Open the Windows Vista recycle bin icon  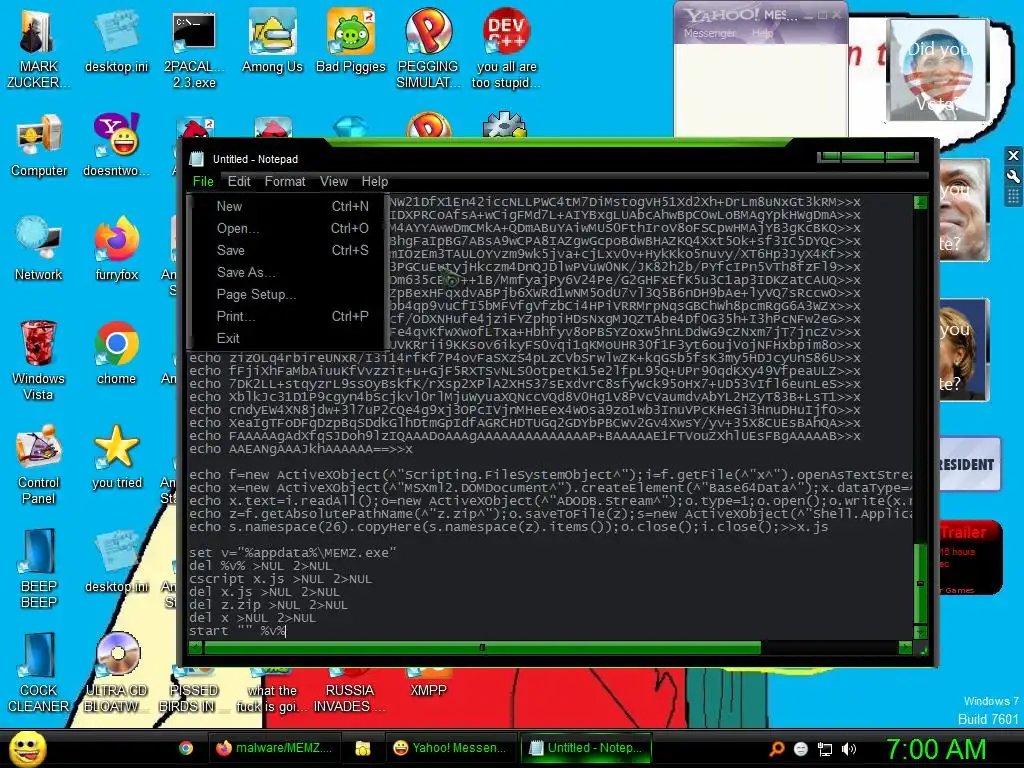coord(38,359)
